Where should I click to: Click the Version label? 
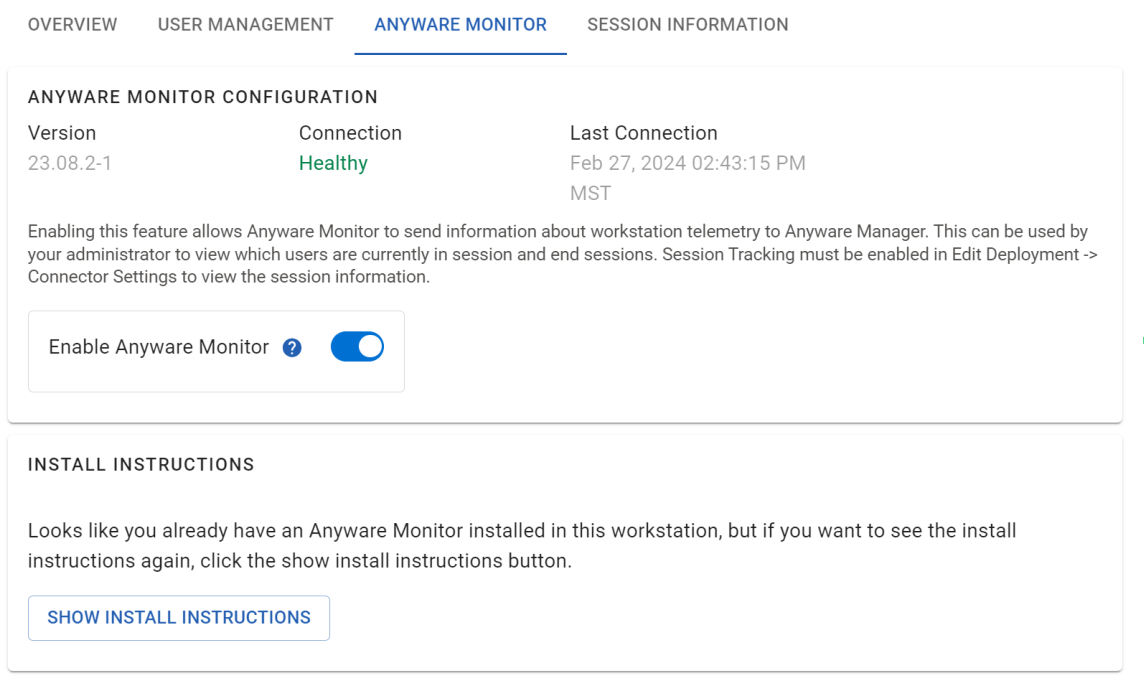click(62, 133)
